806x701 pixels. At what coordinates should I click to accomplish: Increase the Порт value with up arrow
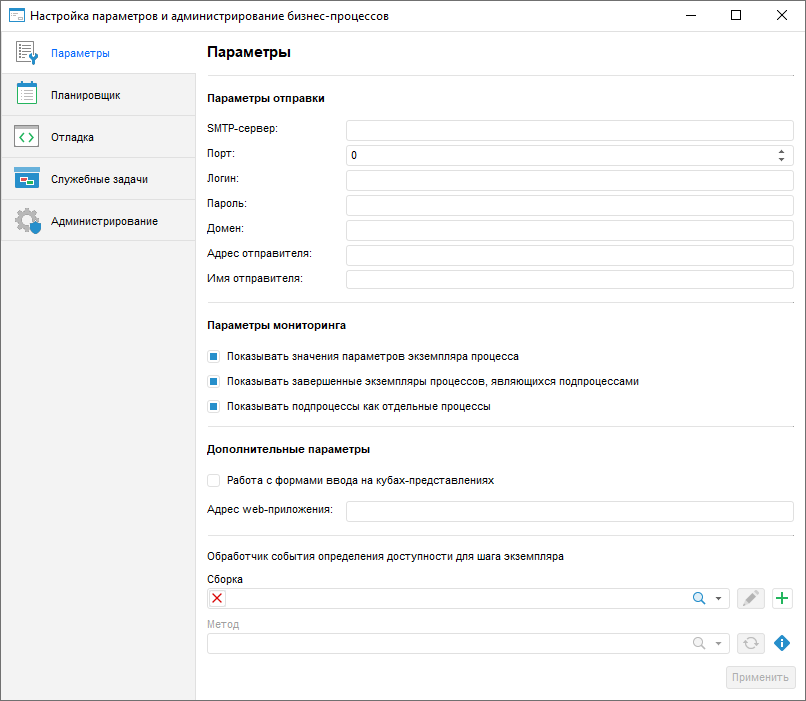781,151
